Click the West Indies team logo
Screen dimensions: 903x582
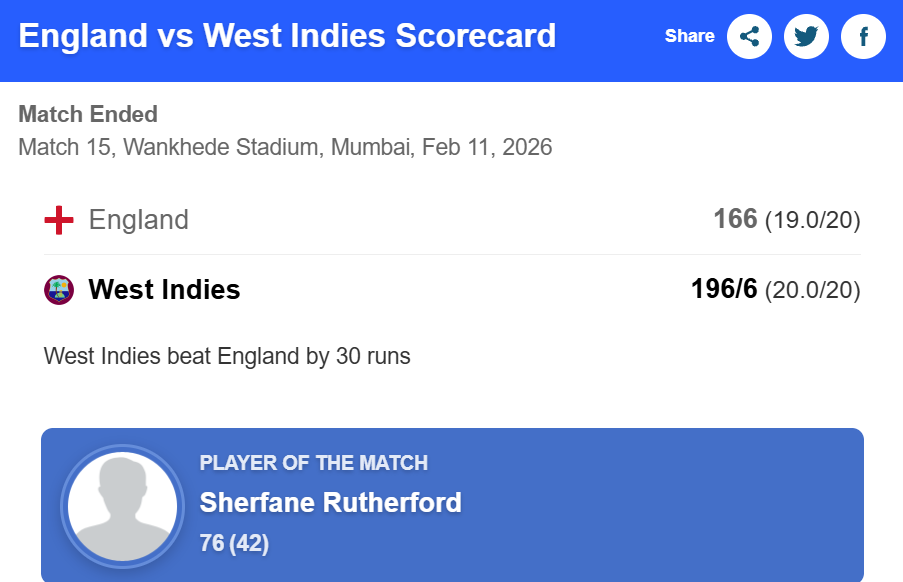[59, 290]
